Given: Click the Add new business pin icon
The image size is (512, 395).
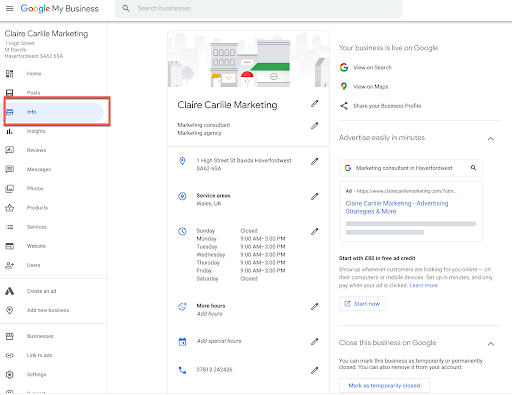Looking at the screenshot, I should [10, 310].
